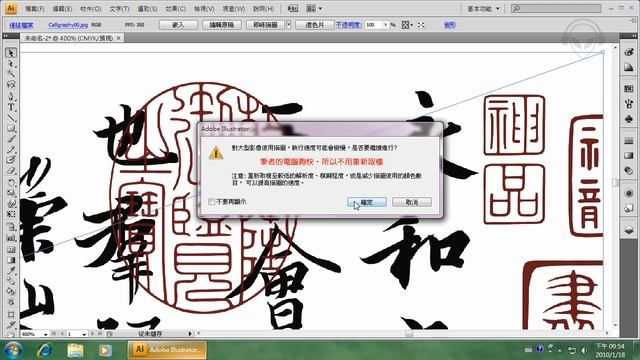Open the 物件(O) menu
This screenshot has height=360, width=640.
point(91,9)
